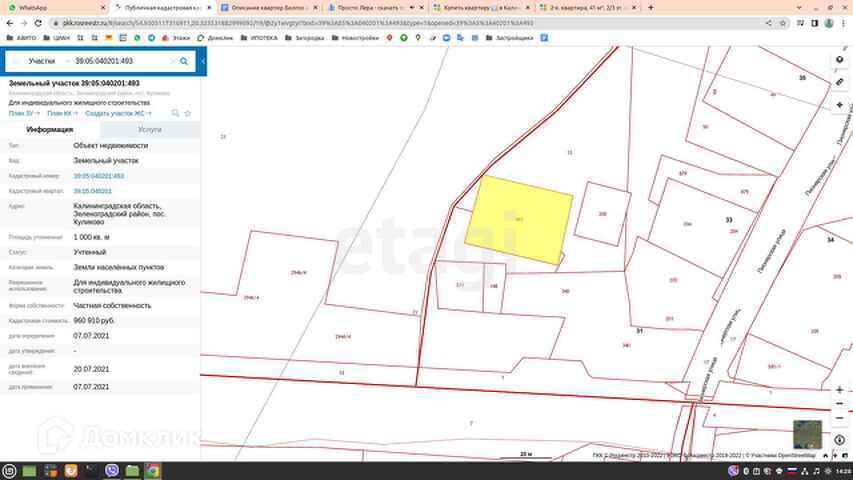Open 'План ЗУ' link
Viewport: 853px width, 480px height.
[x=24, y=113]
